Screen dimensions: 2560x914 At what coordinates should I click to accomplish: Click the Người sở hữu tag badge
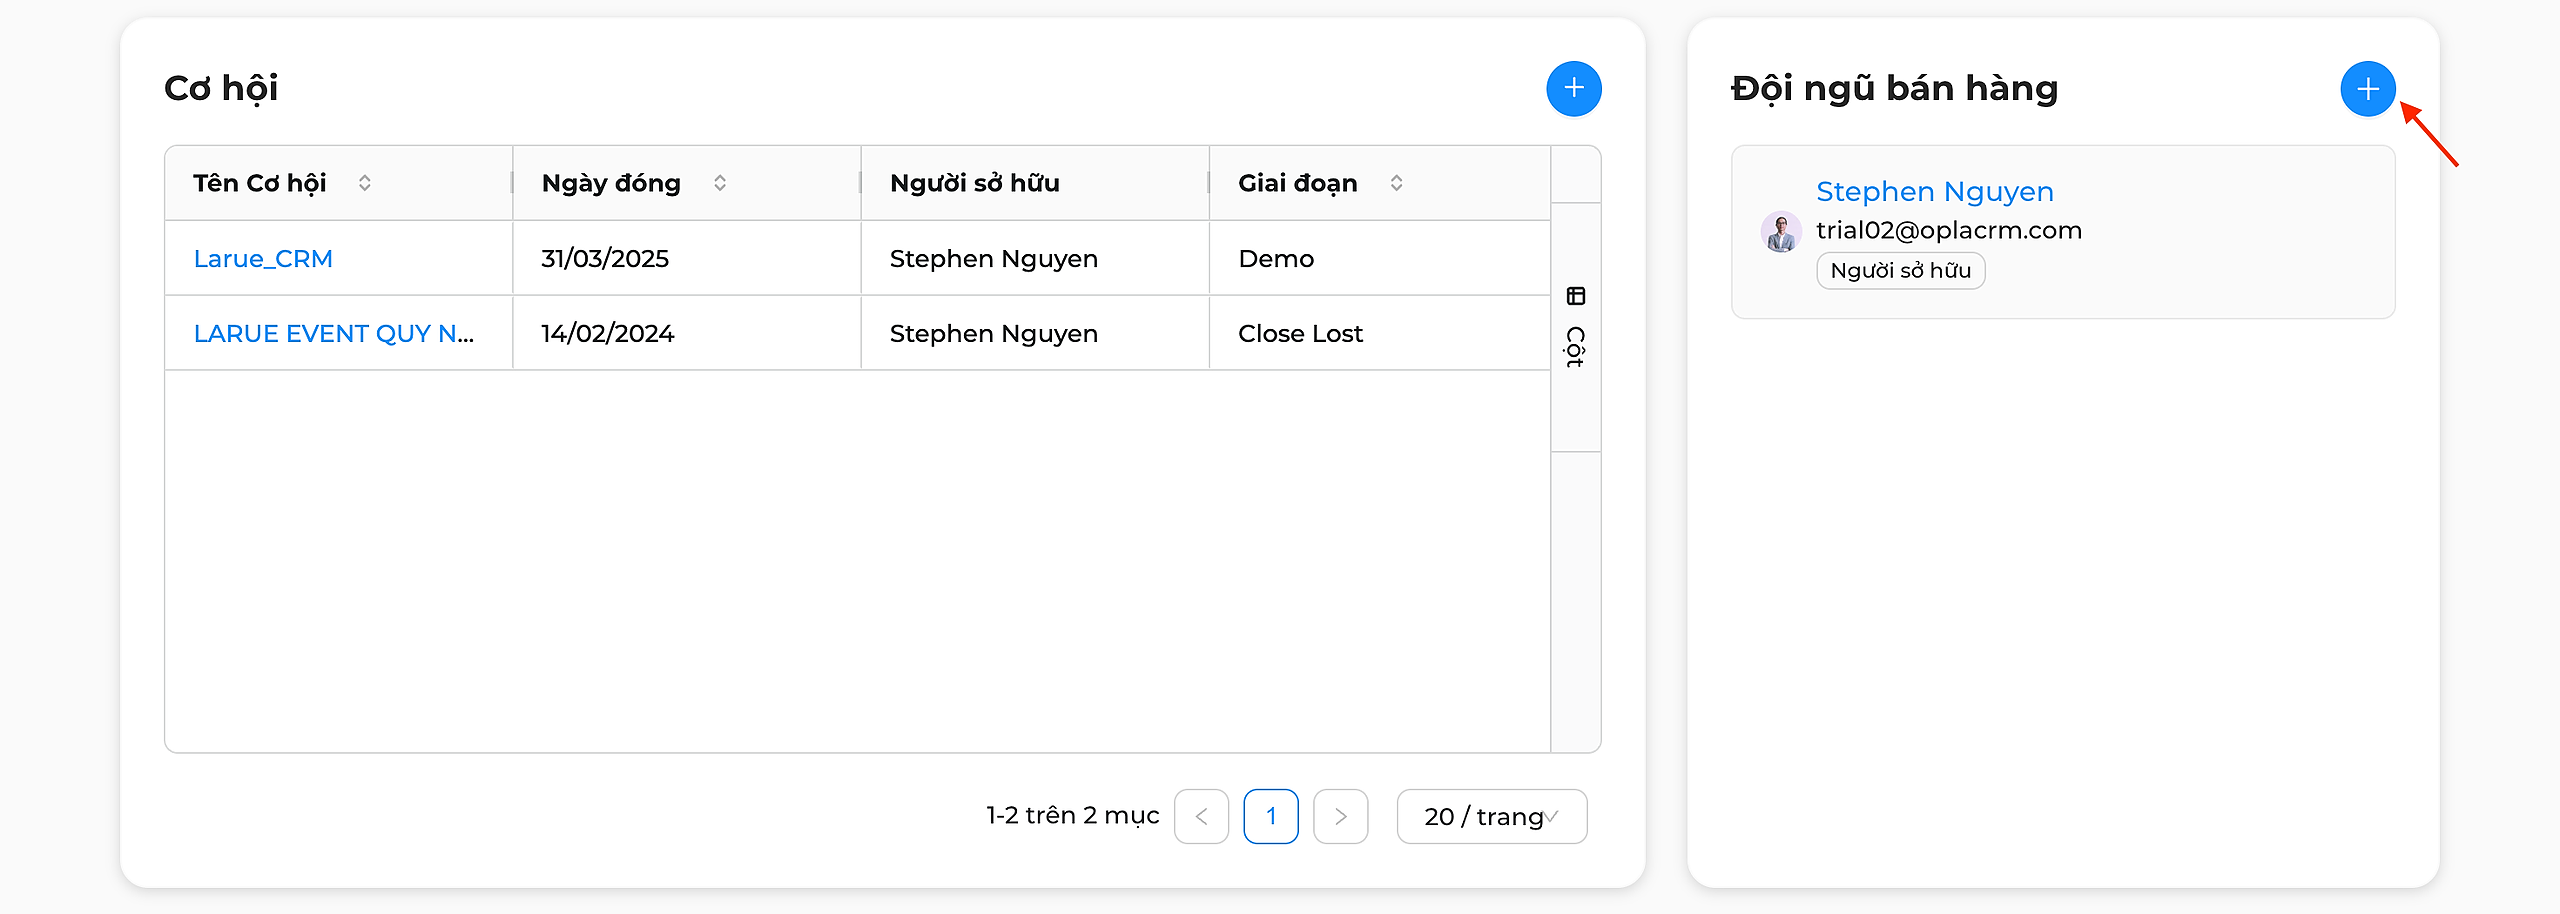tap(1901, 271)
